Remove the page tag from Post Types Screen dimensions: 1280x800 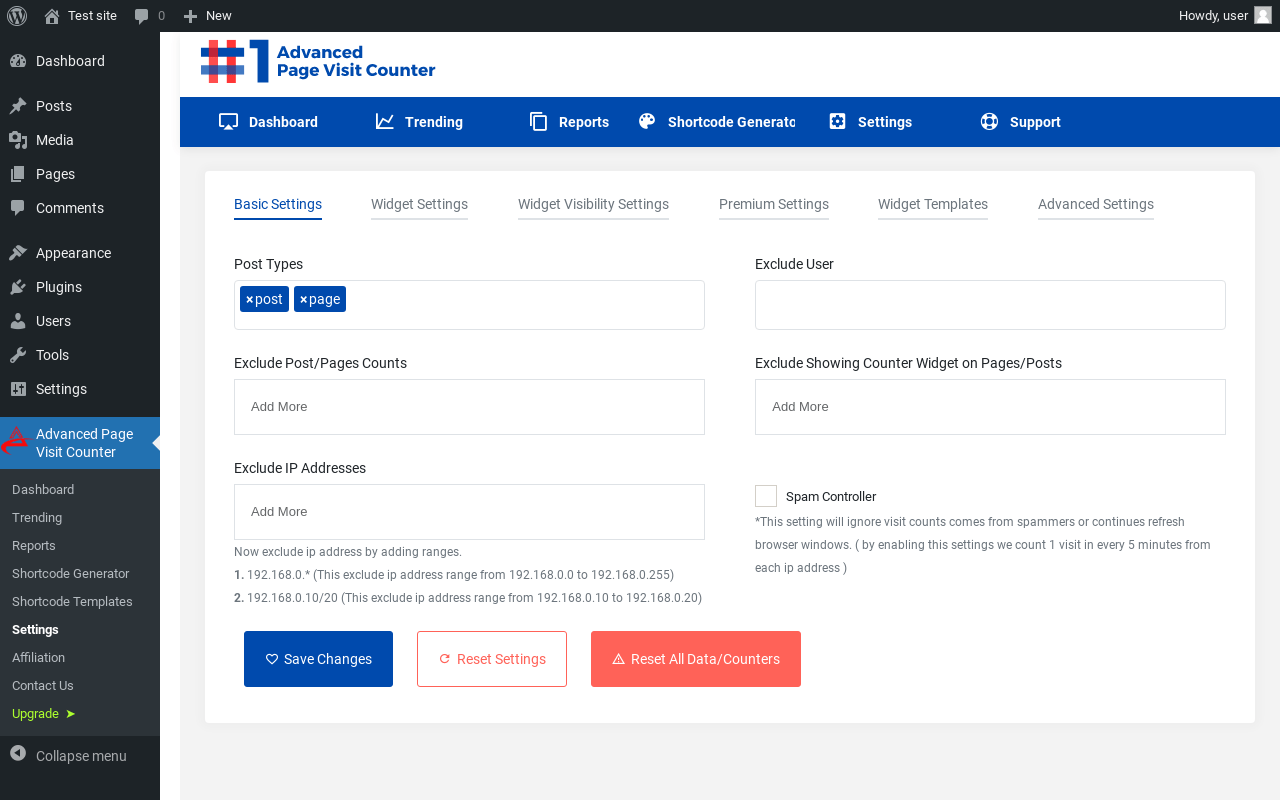[303, 299]
